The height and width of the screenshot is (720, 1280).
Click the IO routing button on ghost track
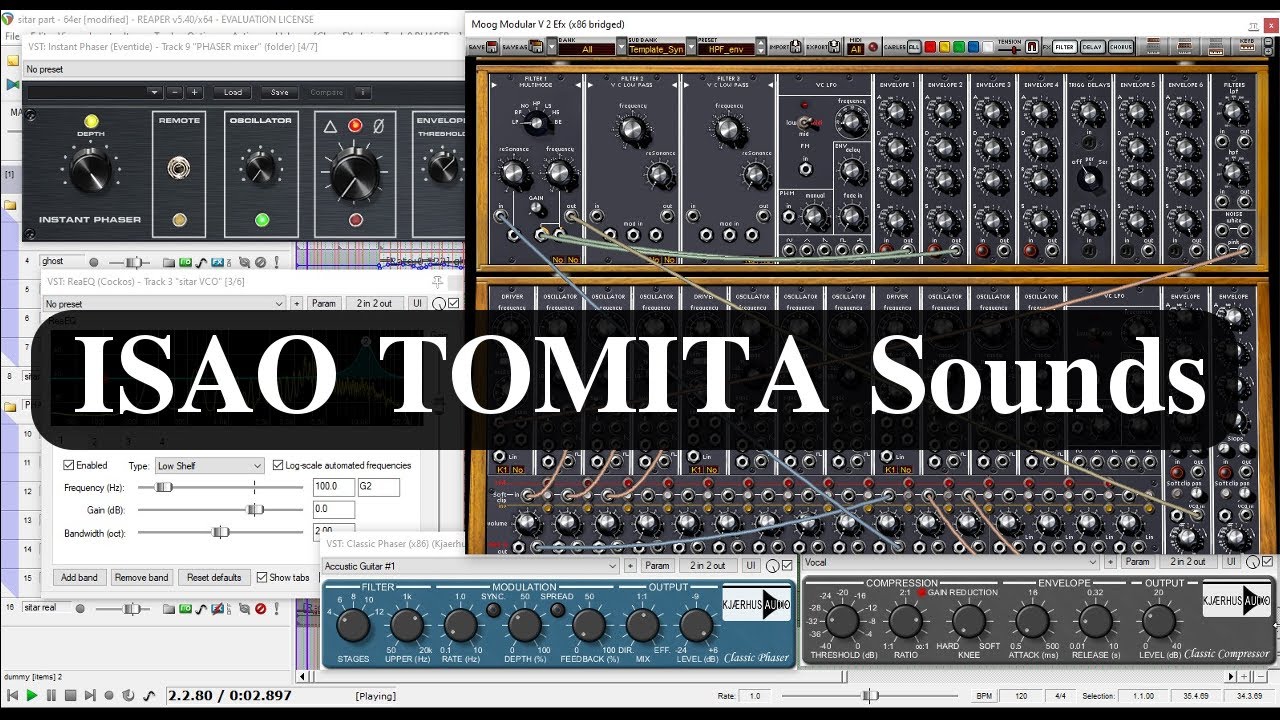[x=185, y=262]
